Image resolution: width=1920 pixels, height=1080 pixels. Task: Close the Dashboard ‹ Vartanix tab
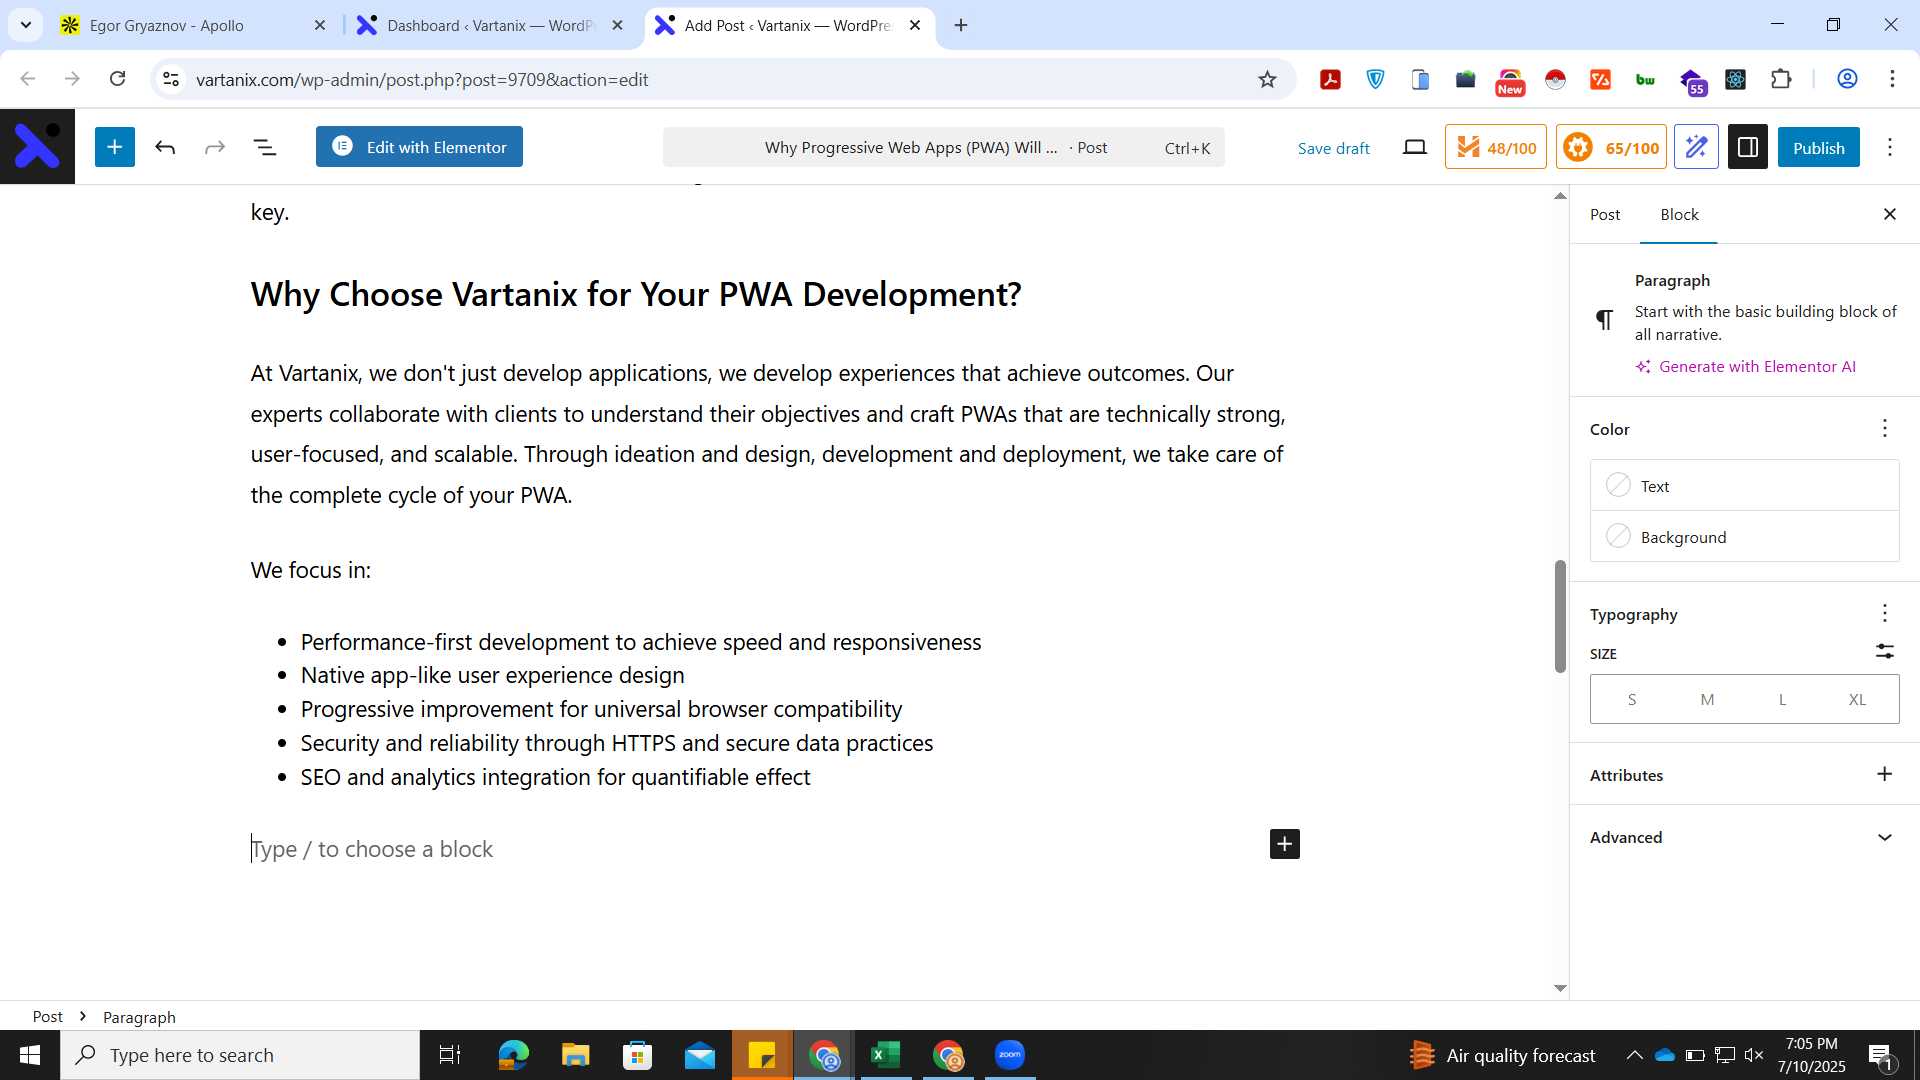(x=618, y=25)
